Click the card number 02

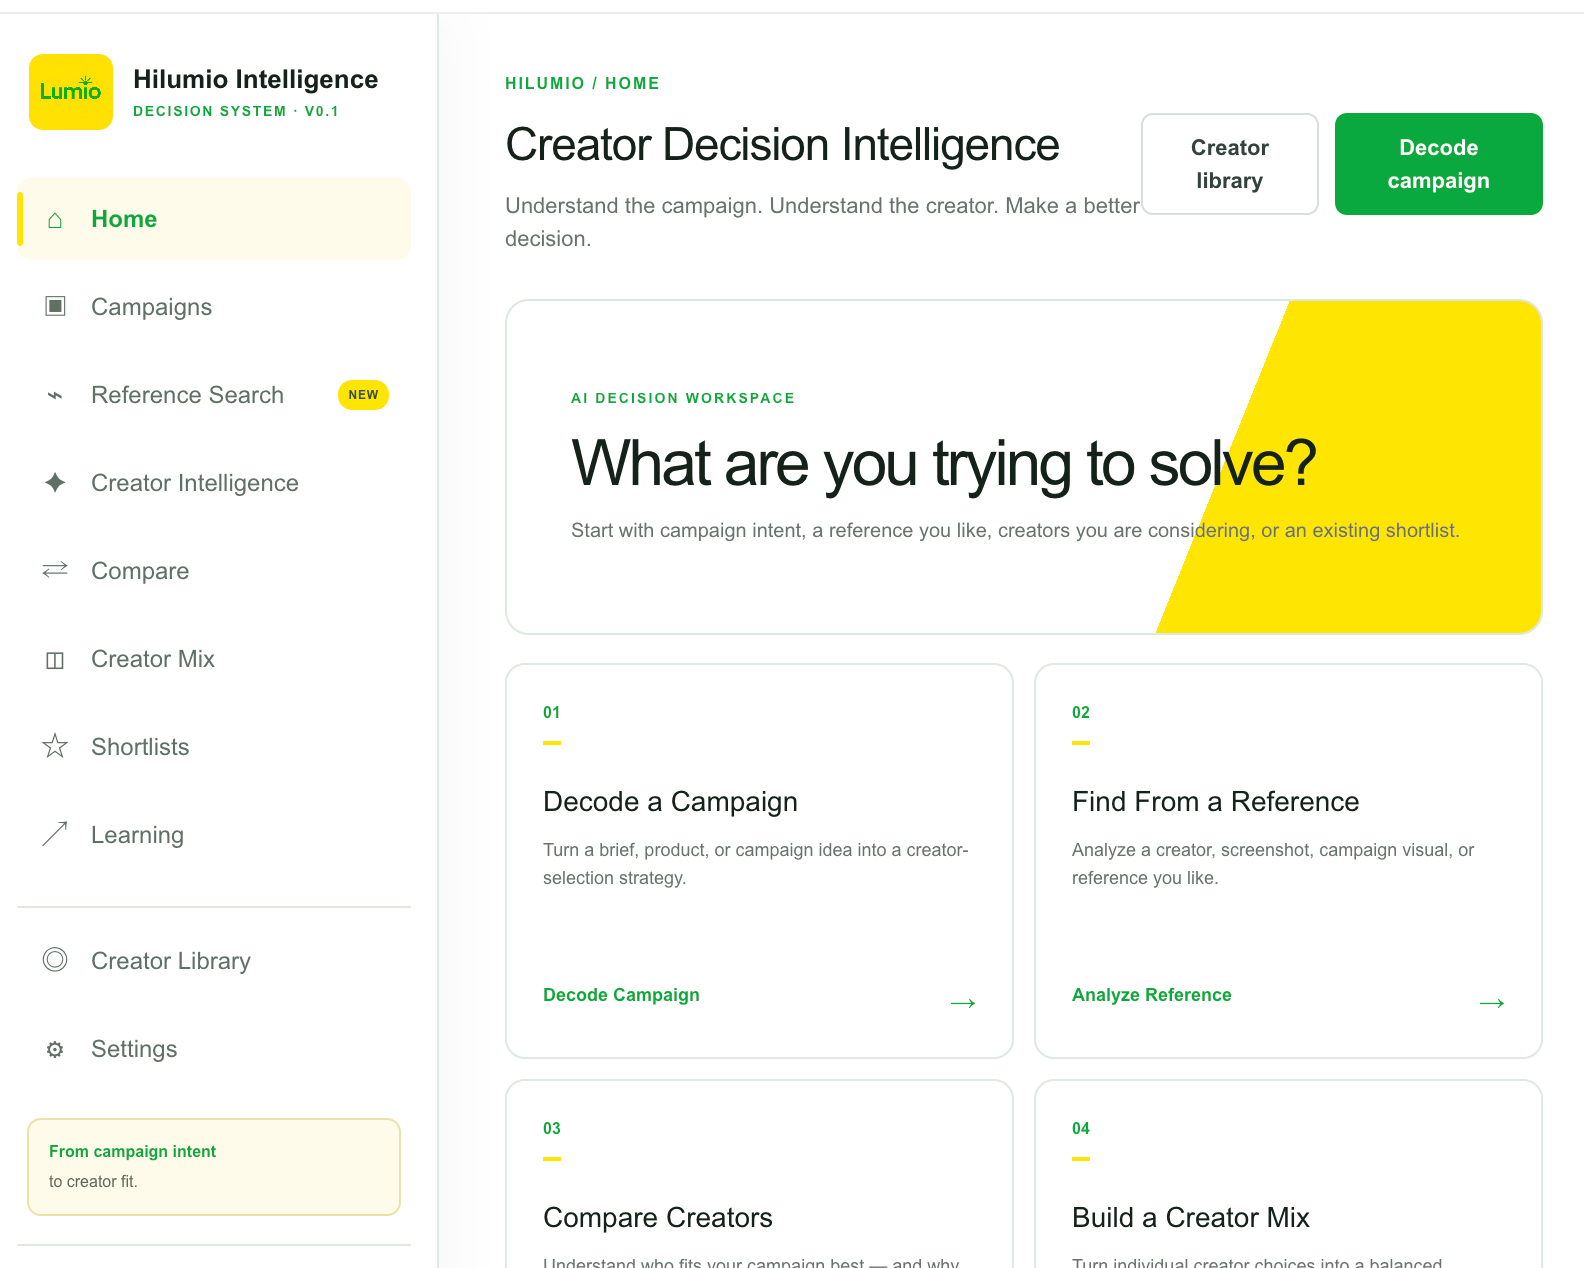click(x=1081, y=712)
